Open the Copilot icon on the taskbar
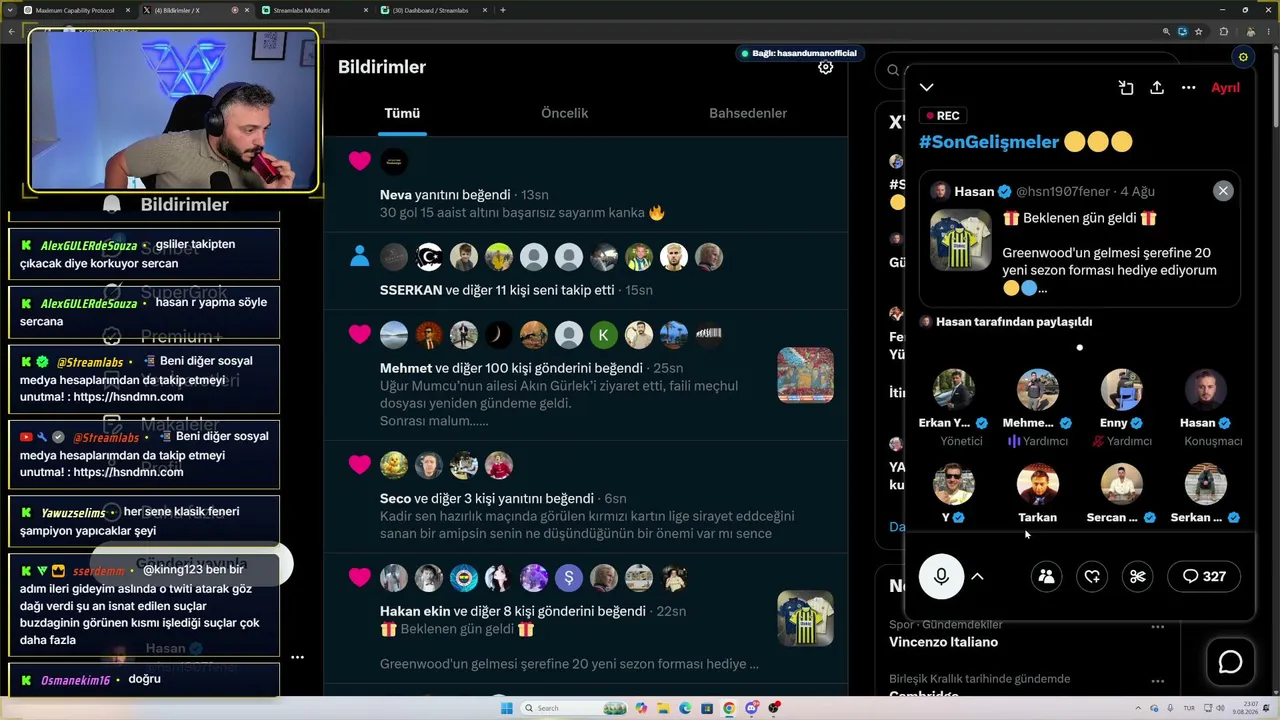The width and height of the screenshot is (1280, 720). click(641, 708)
